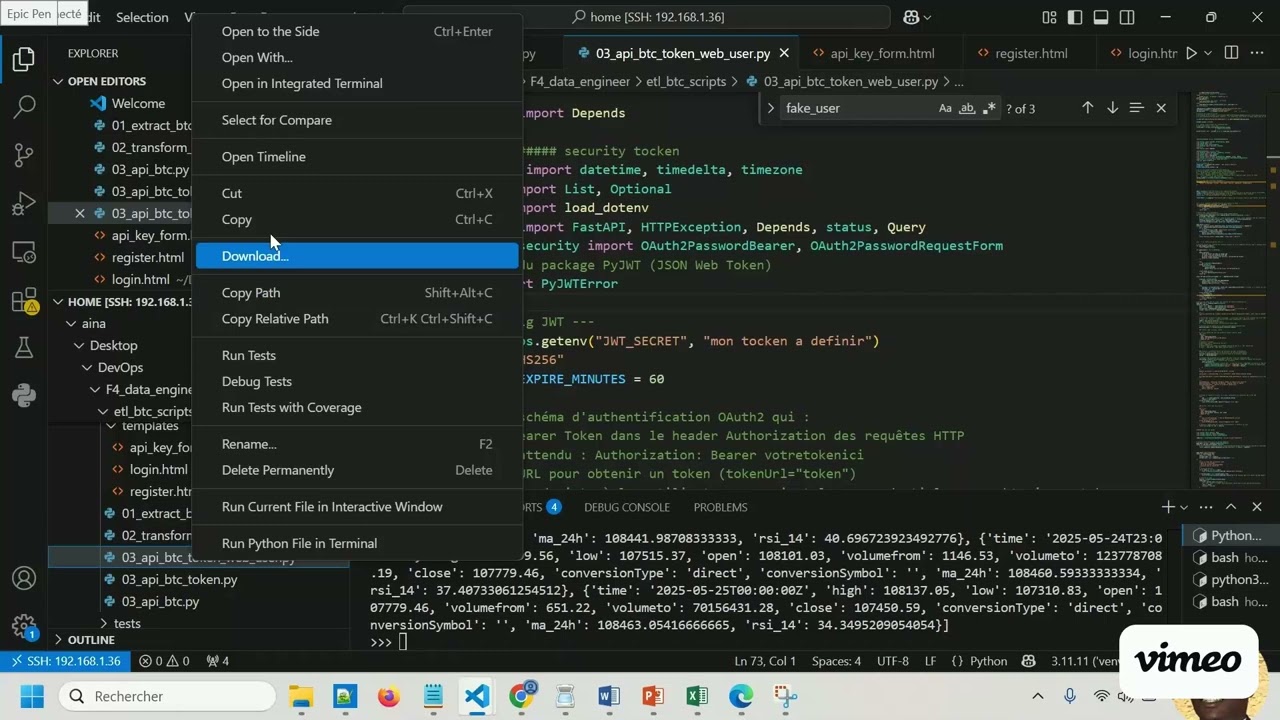Open the Testing flask view
Viewport: 1280px width, 720px height.
click(24, 347)
